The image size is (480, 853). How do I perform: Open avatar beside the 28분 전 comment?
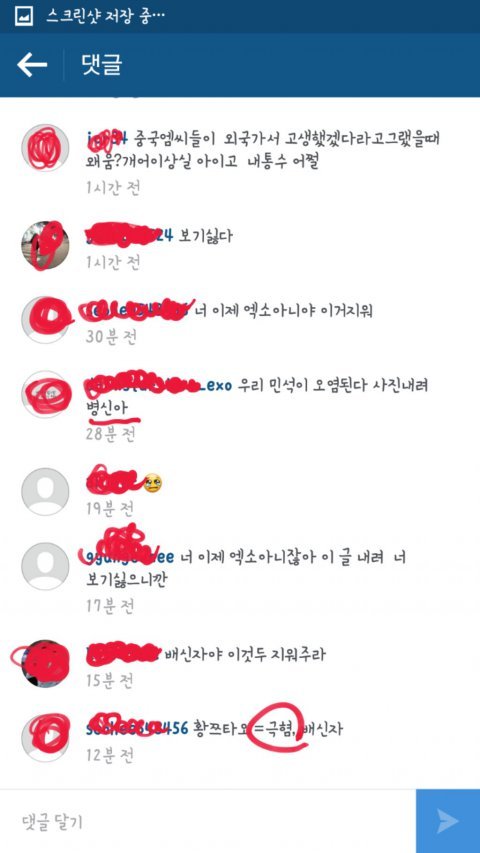pyautogui.click(x=45, y=394)
